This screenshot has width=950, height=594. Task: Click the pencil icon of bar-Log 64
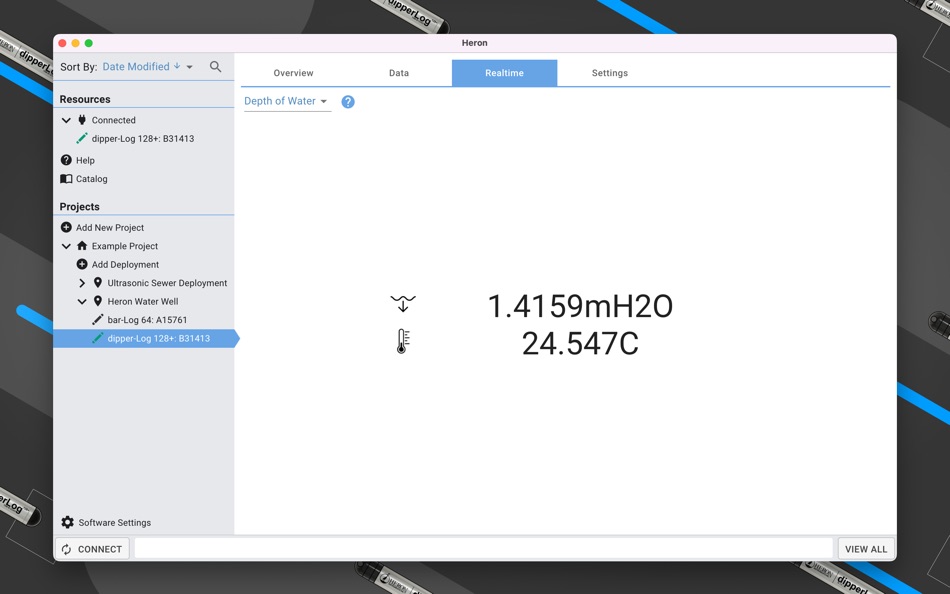pos(98,319)
